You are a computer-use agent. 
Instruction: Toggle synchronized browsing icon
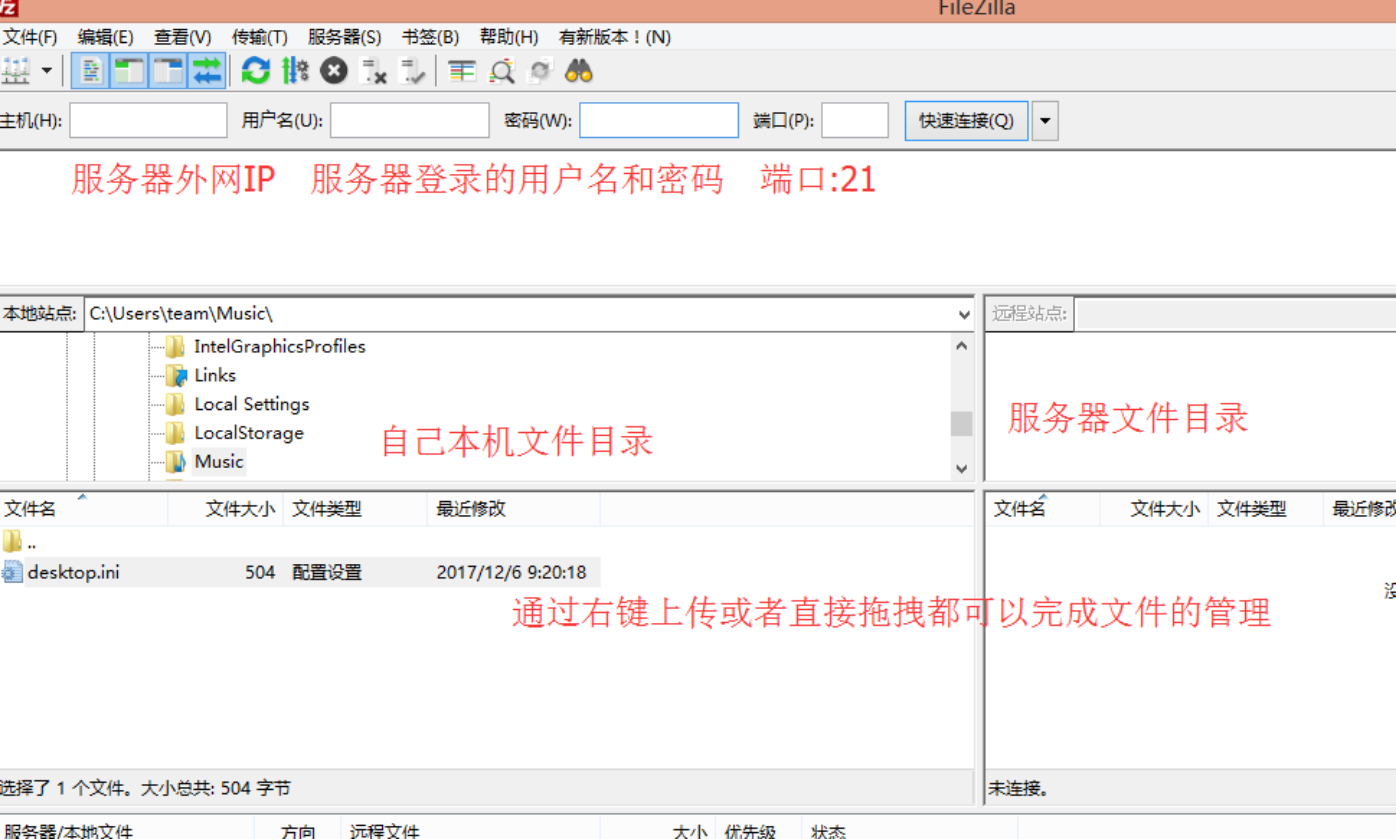coord(540,71)
